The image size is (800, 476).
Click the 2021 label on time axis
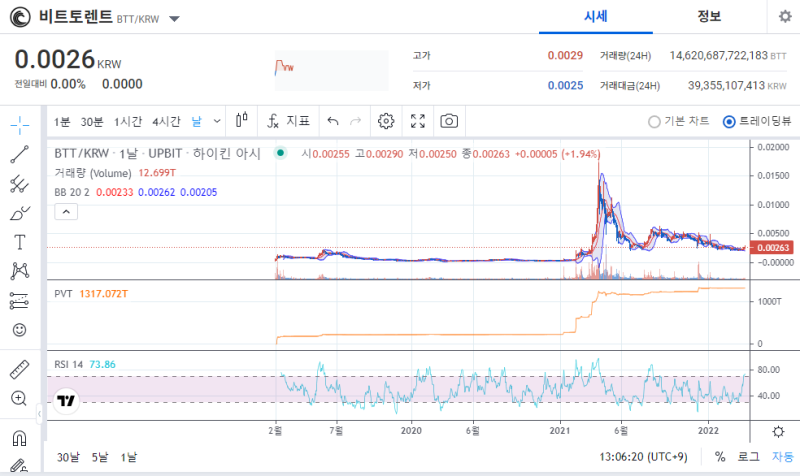tap(560, 431)
